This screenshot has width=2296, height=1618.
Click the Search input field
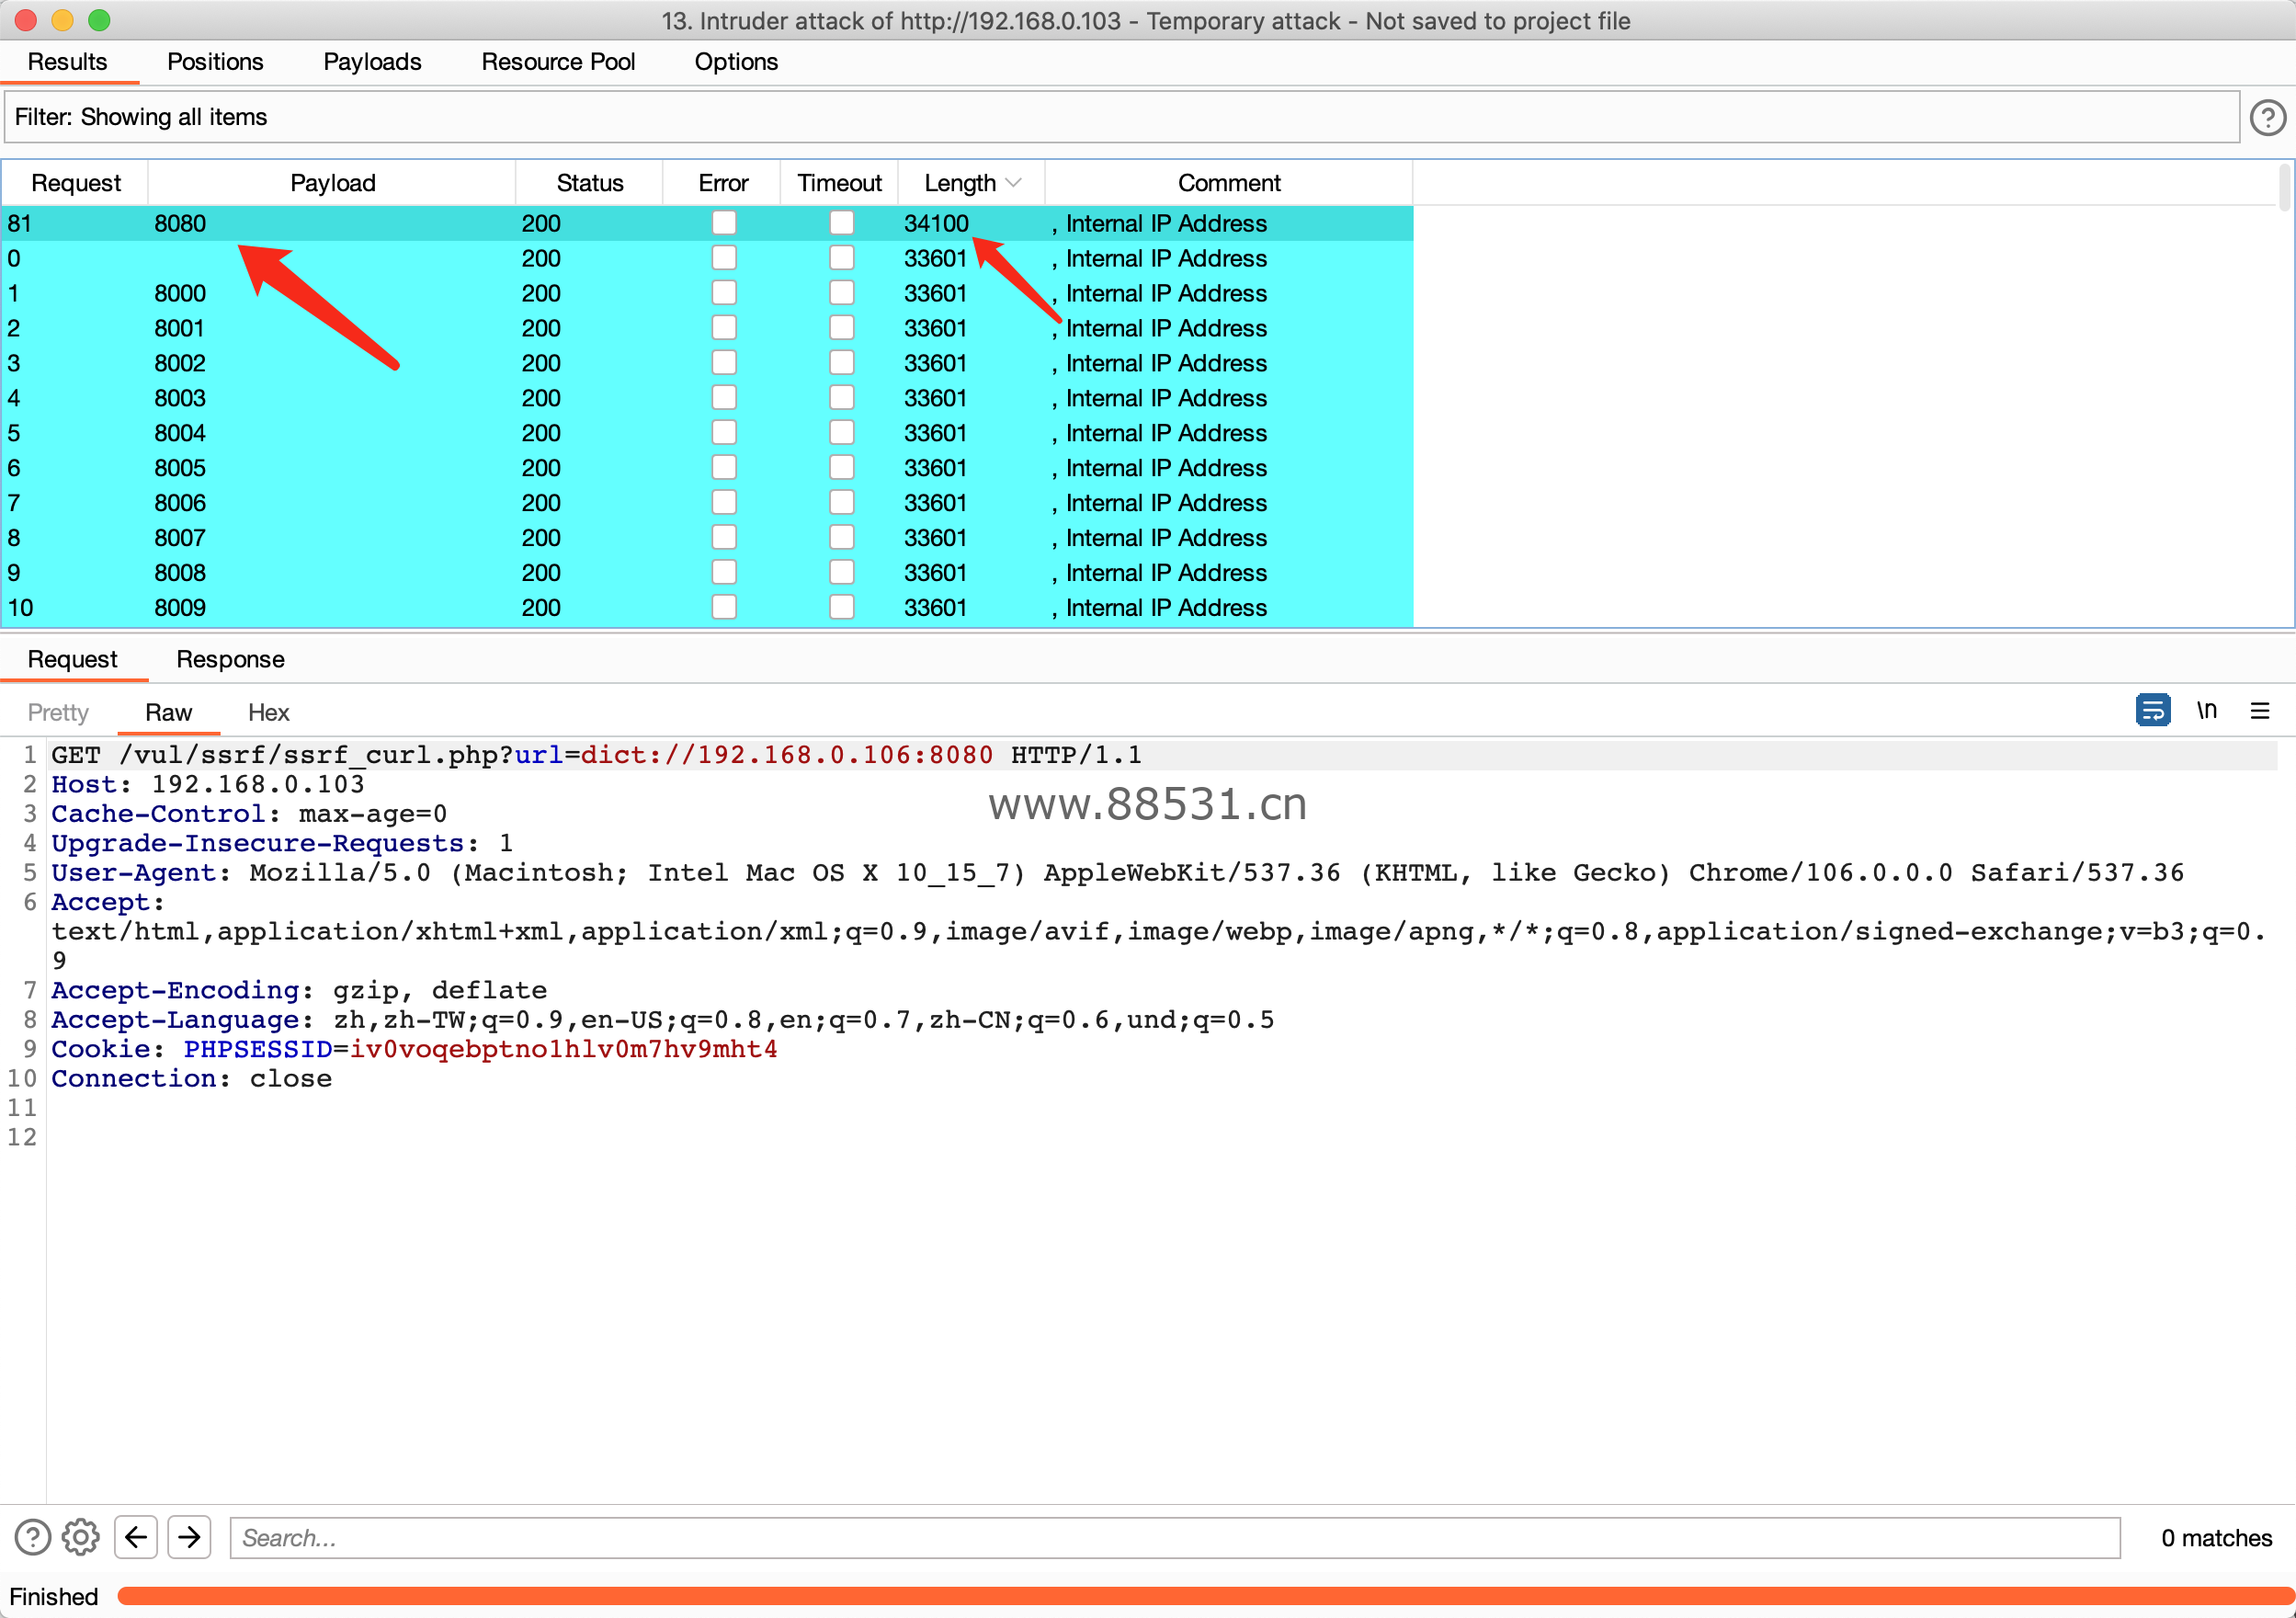click(x=1175, y=1537)
